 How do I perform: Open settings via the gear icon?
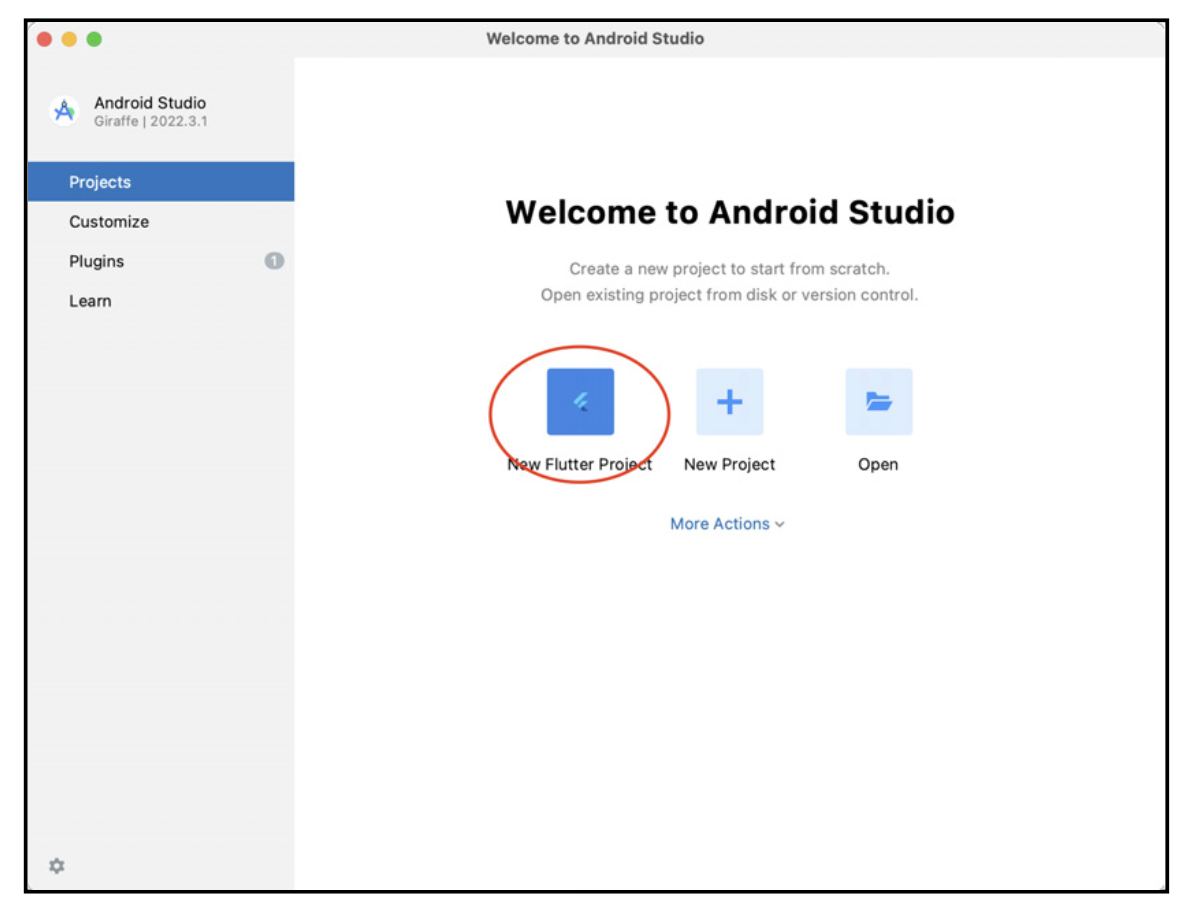[x=57, y=865]
